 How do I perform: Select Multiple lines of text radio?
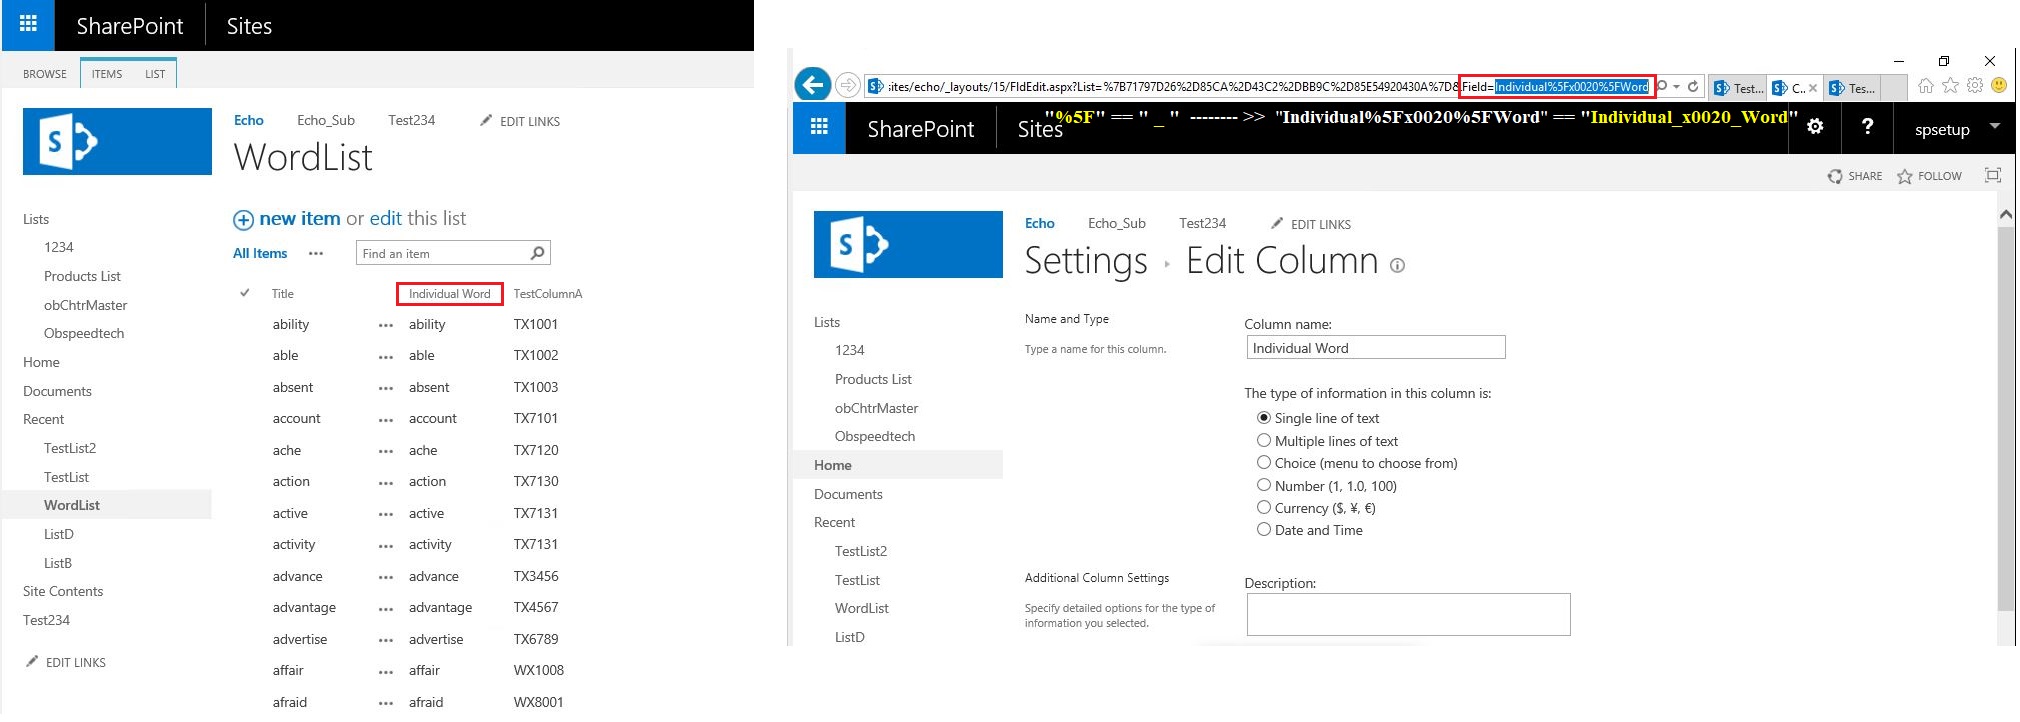(1264, 440)
